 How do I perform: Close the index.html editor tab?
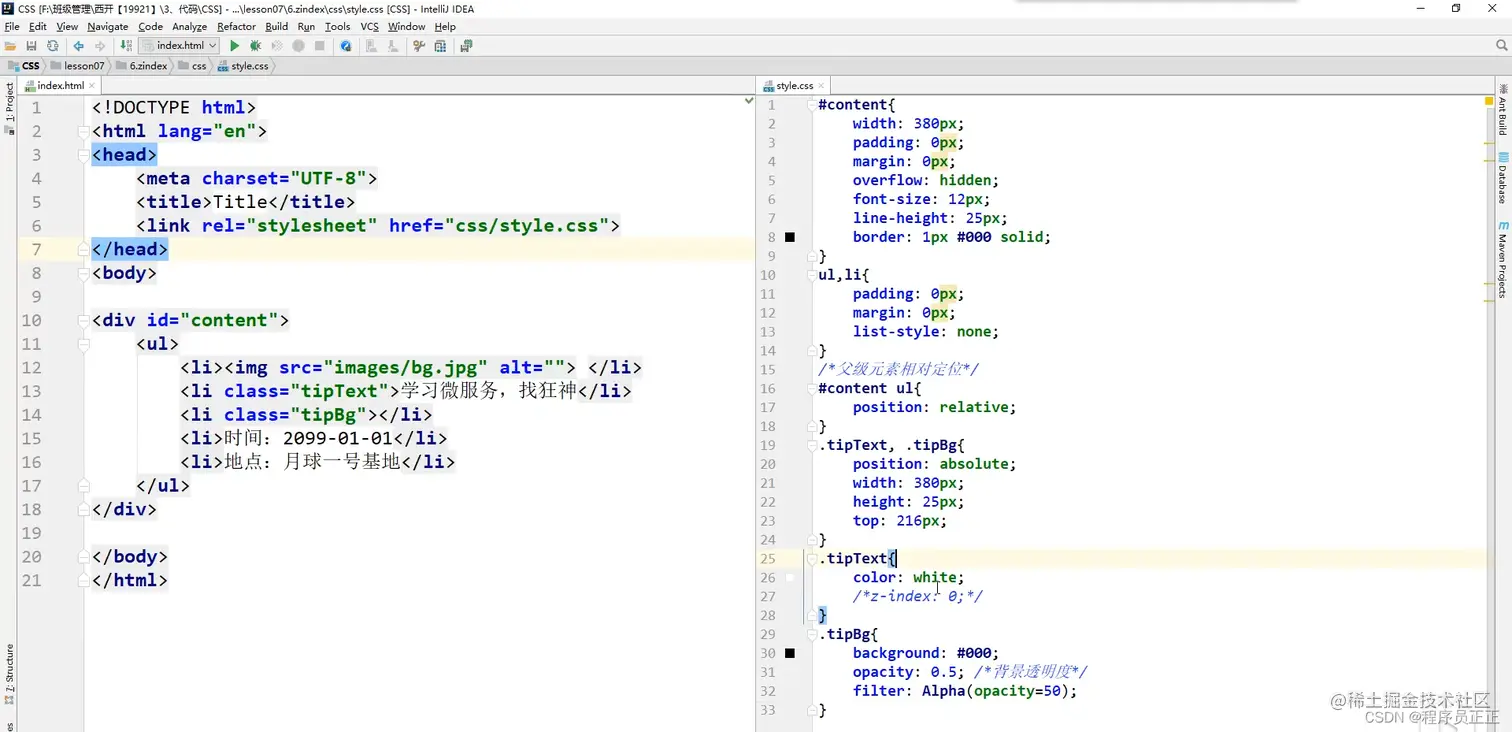tap(94, 86)
